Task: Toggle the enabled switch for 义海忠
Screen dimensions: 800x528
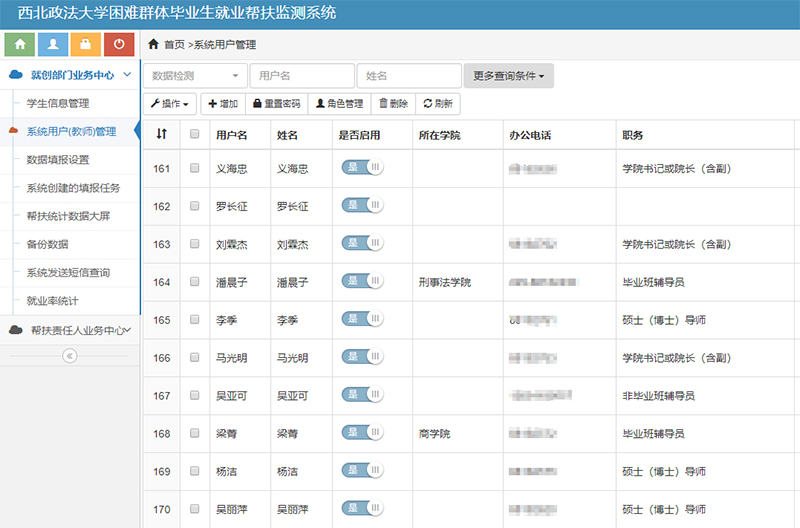Action: 362,168
